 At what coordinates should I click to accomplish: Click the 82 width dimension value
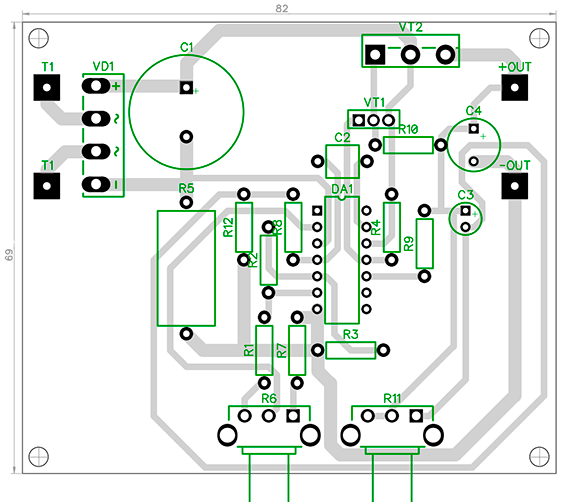pyautogui.click(x=282, y=9)
